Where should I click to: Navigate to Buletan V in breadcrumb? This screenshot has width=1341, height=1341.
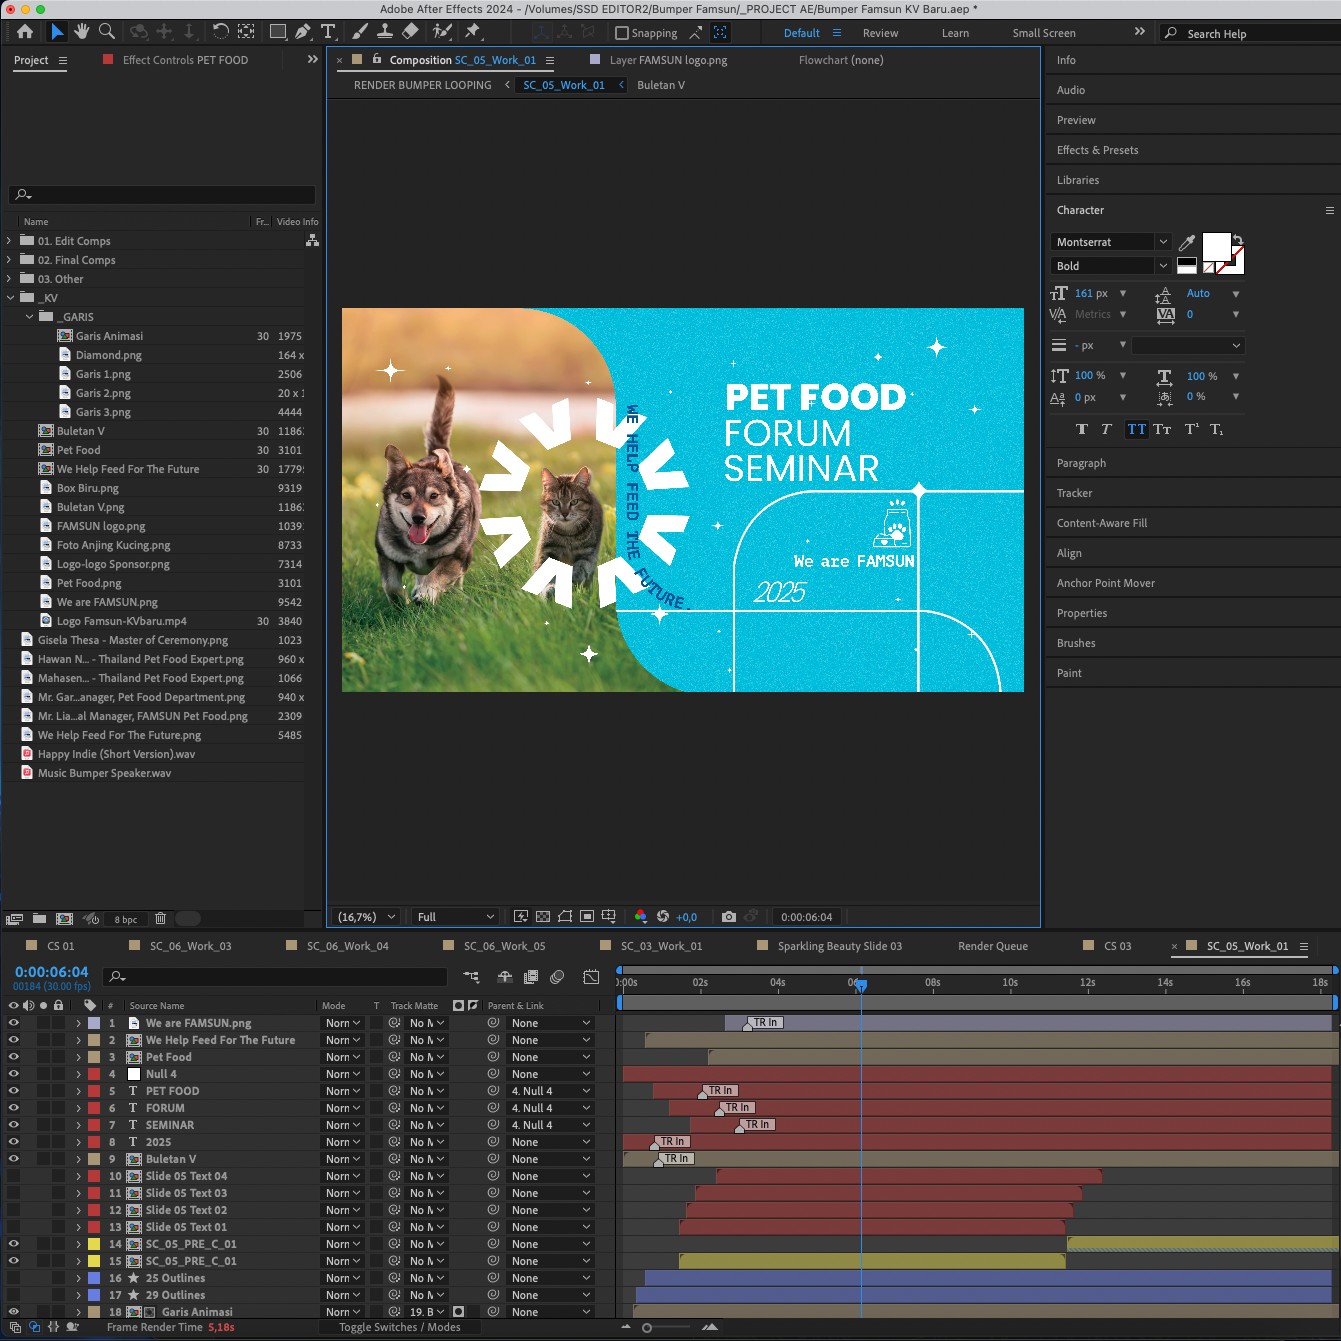pos(661,85)
